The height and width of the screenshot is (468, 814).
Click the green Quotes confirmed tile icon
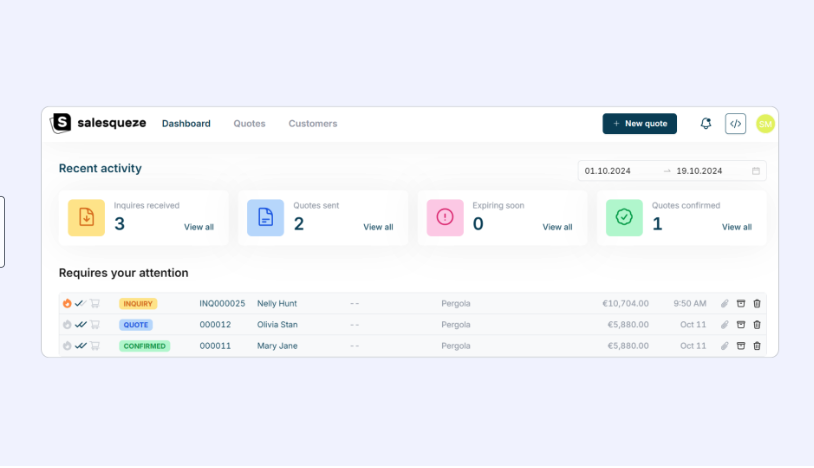(x=624, y=217)
